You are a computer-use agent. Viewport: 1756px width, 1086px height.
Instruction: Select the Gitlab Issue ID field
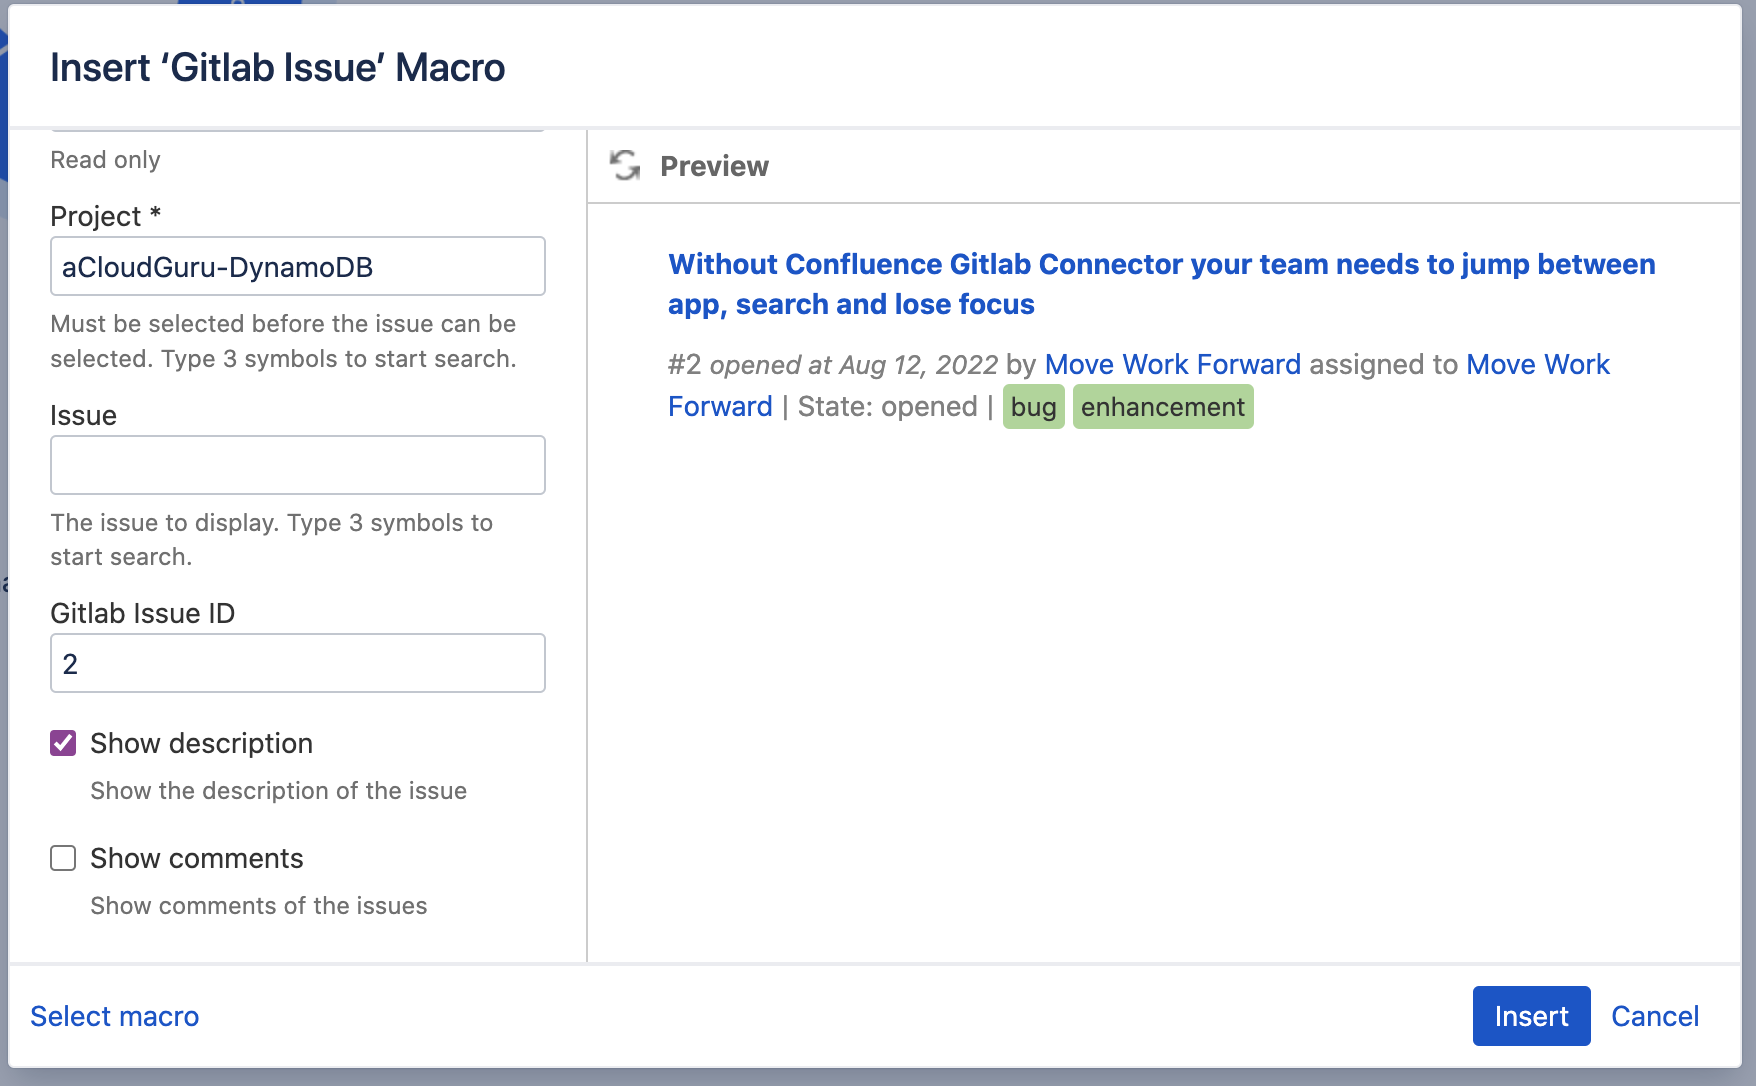tap(297, 662)
